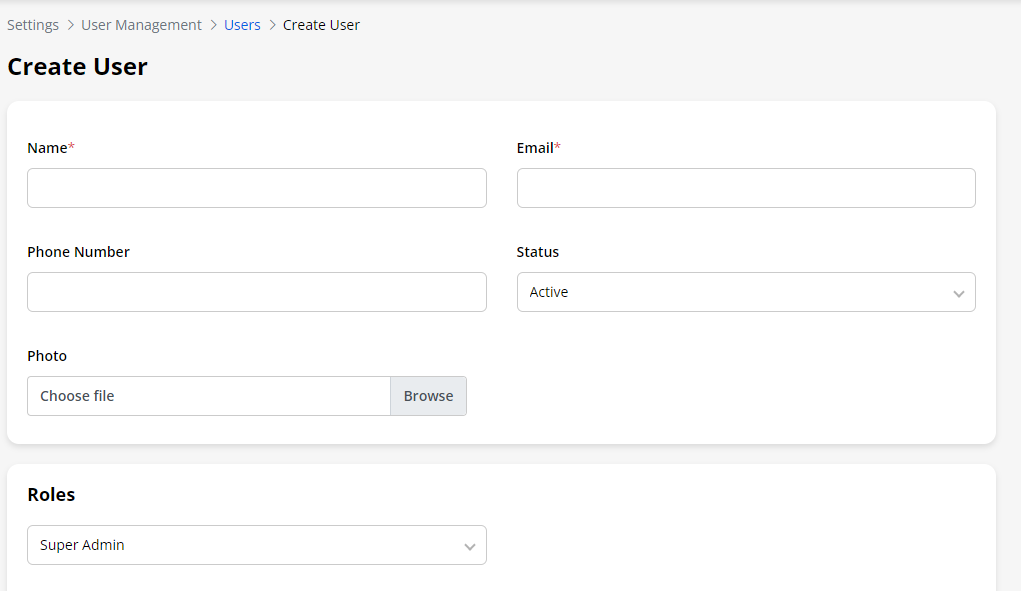1021x591 pixels.
Task: Open the Users breadcrumb link
Action: 242,25
